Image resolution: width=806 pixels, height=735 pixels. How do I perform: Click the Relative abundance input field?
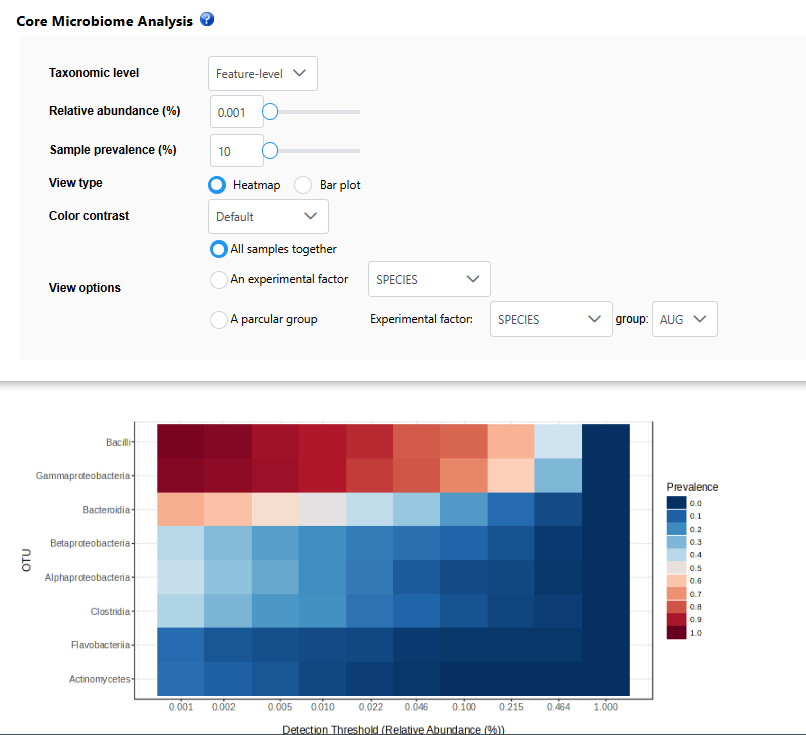[236, 112]
